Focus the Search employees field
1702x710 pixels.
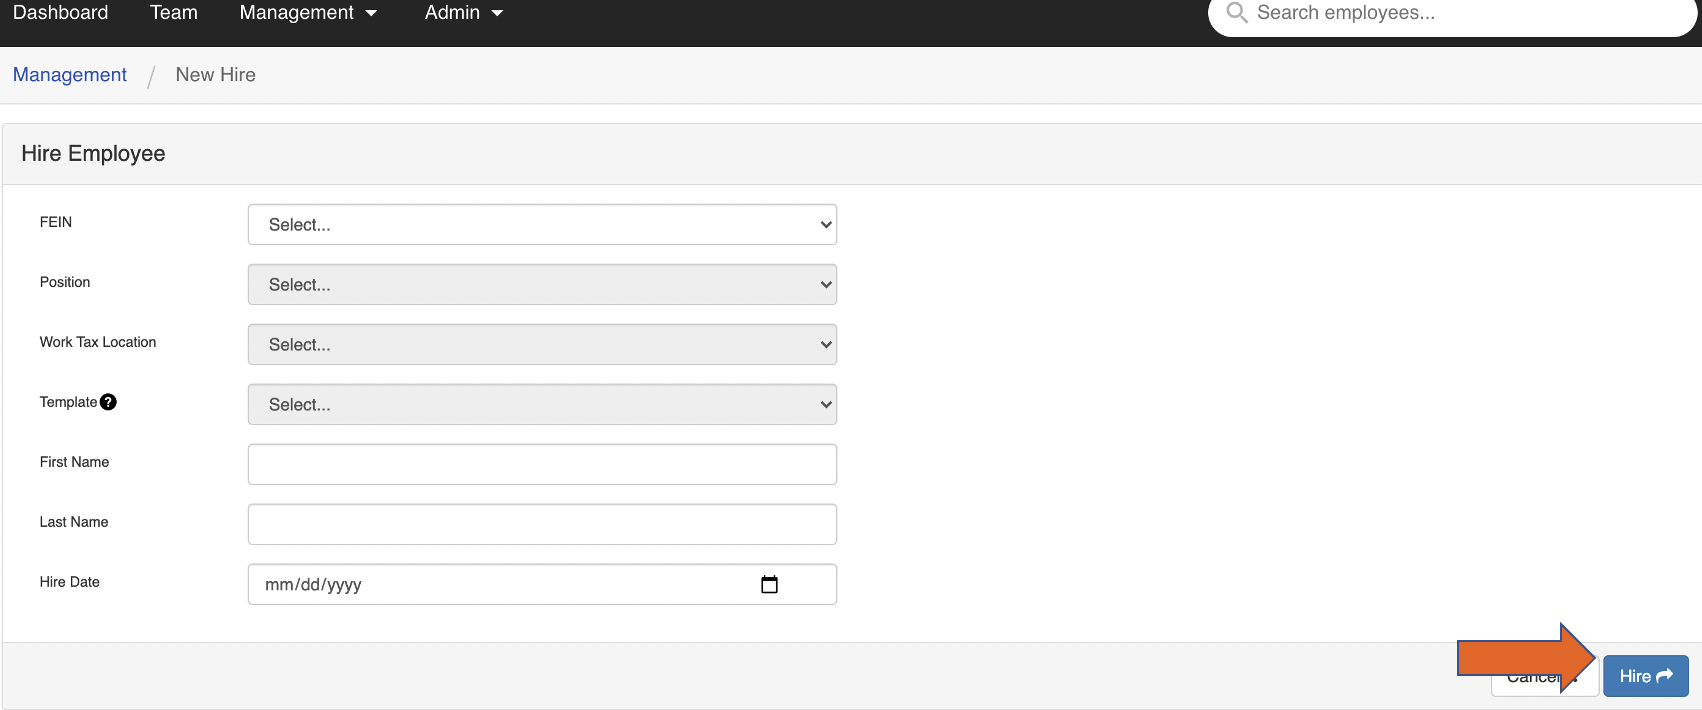1460,13
